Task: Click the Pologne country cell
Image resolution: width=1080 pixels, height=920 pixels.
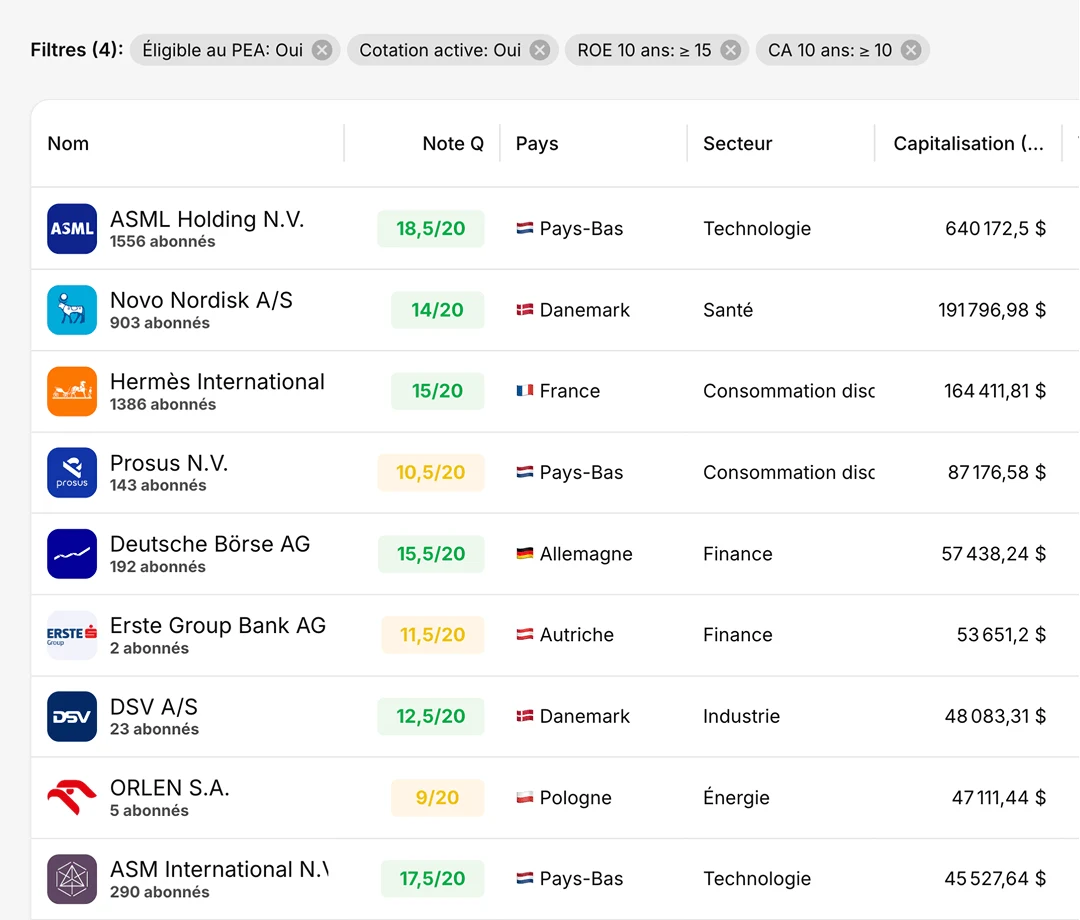Action: 576,797
